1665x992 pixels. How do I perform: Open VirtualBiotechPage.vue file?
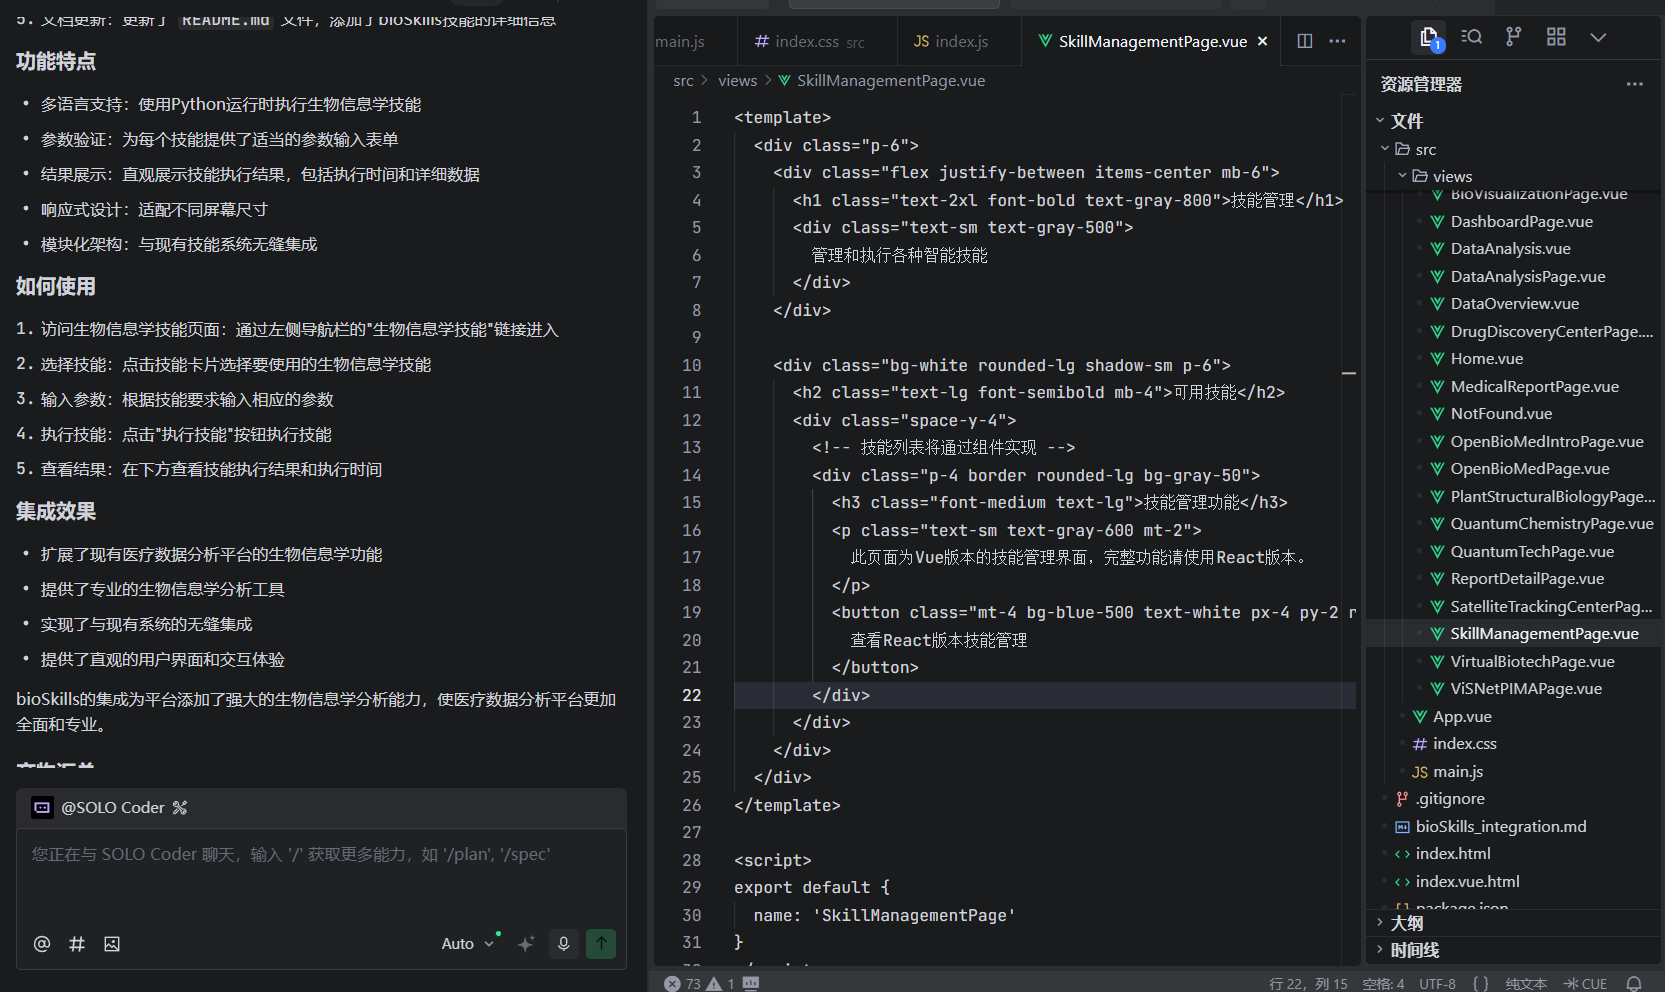click(x=1532, y=661)
